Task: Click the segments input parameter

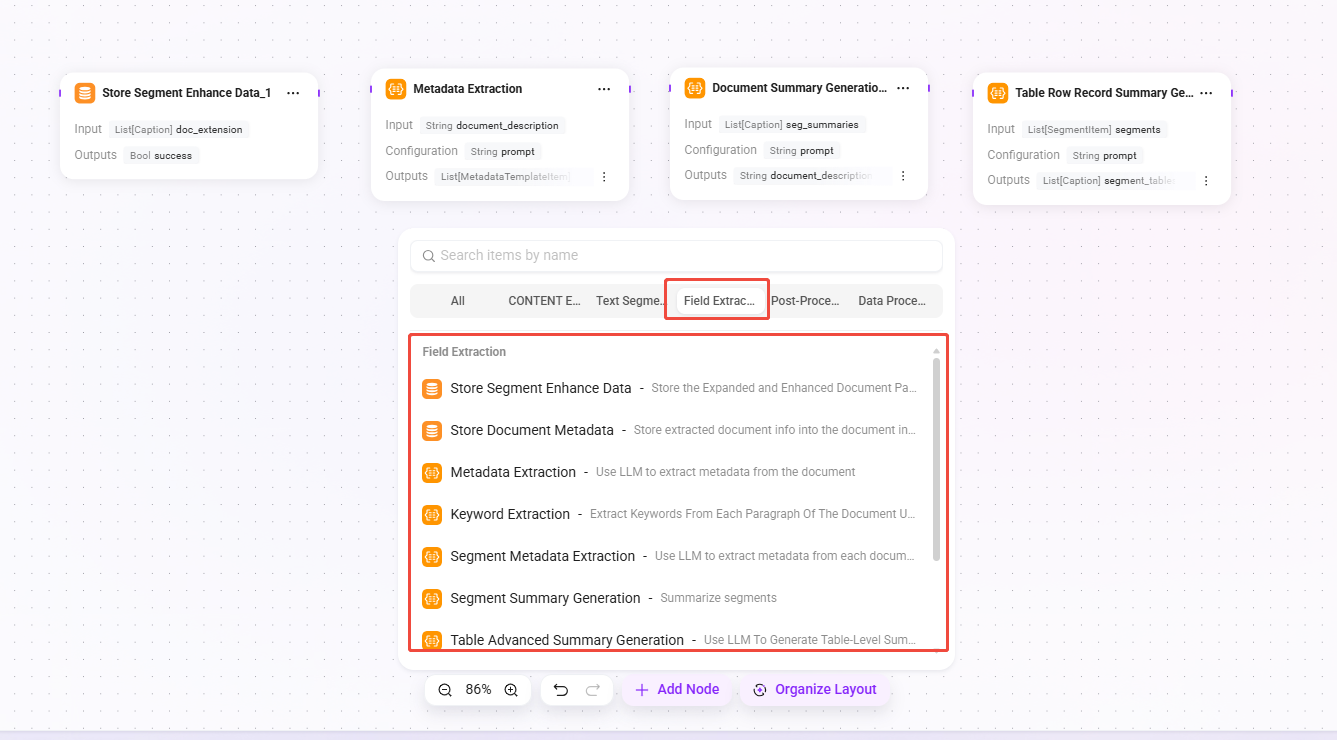Action: point(1094,130)
